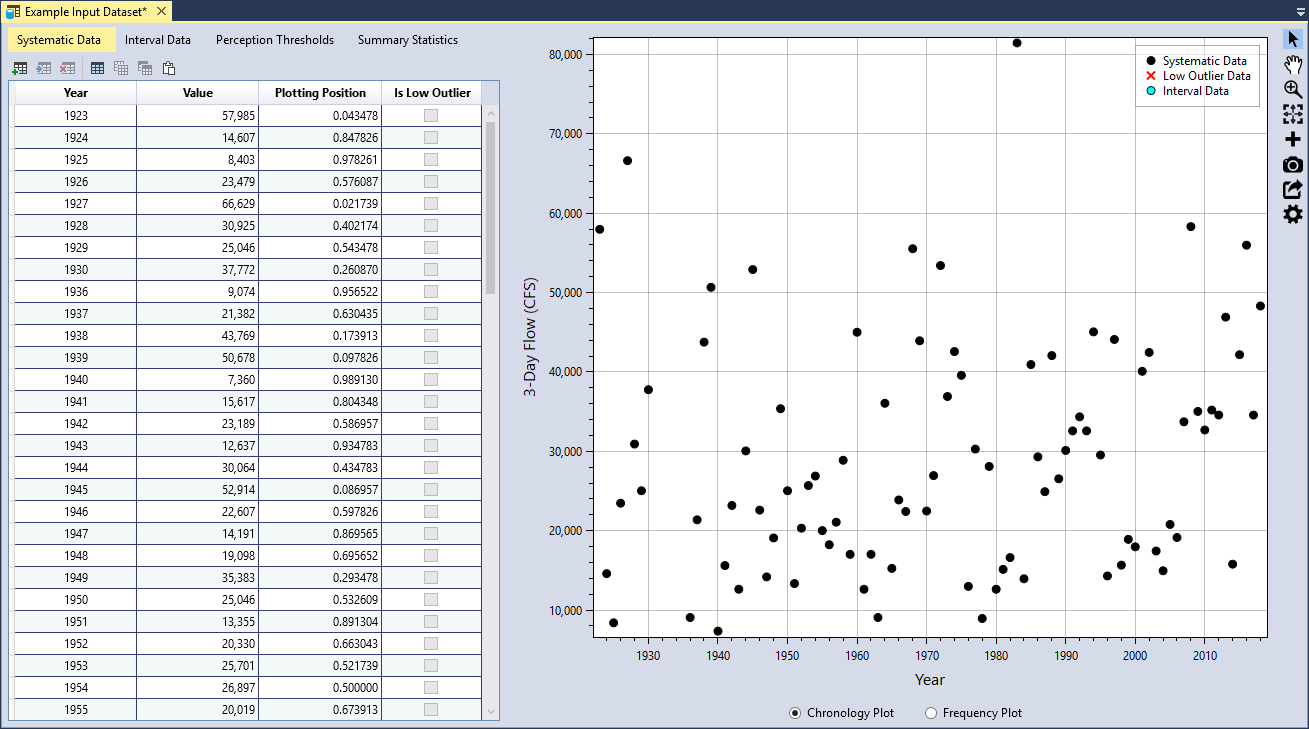Select the arrow pointer tool in plot toolbar
1309x729 pixels.
pyautogui.click(x=1293, y=39)
